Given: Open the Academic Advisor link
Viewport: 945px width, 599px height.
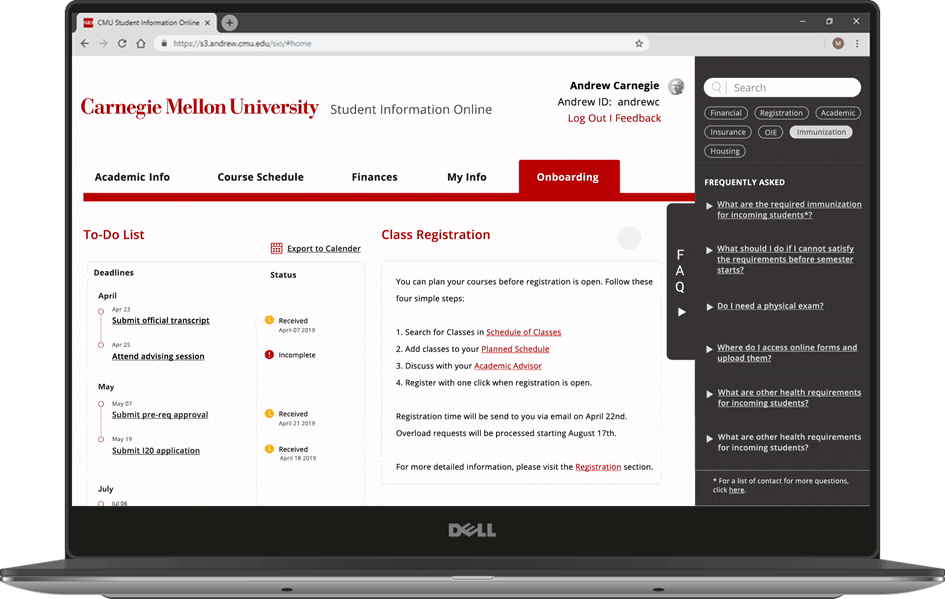Looking at the screenshot, I should (x=507, y=366).
